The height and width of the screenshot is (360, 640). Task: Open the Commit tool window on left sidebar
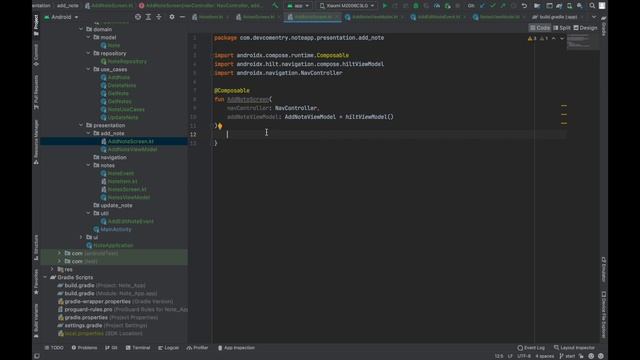click(x=36, y=55)
